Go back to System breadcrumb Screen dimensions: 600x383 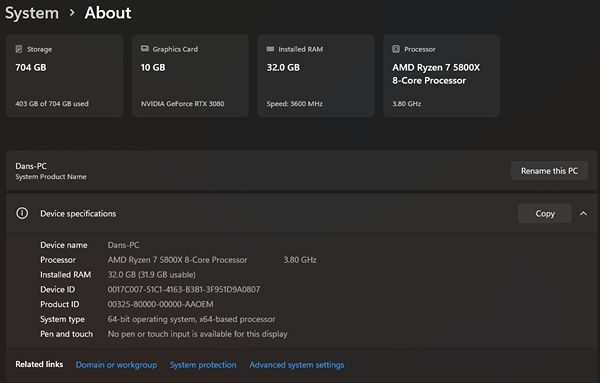click(32, 13)
